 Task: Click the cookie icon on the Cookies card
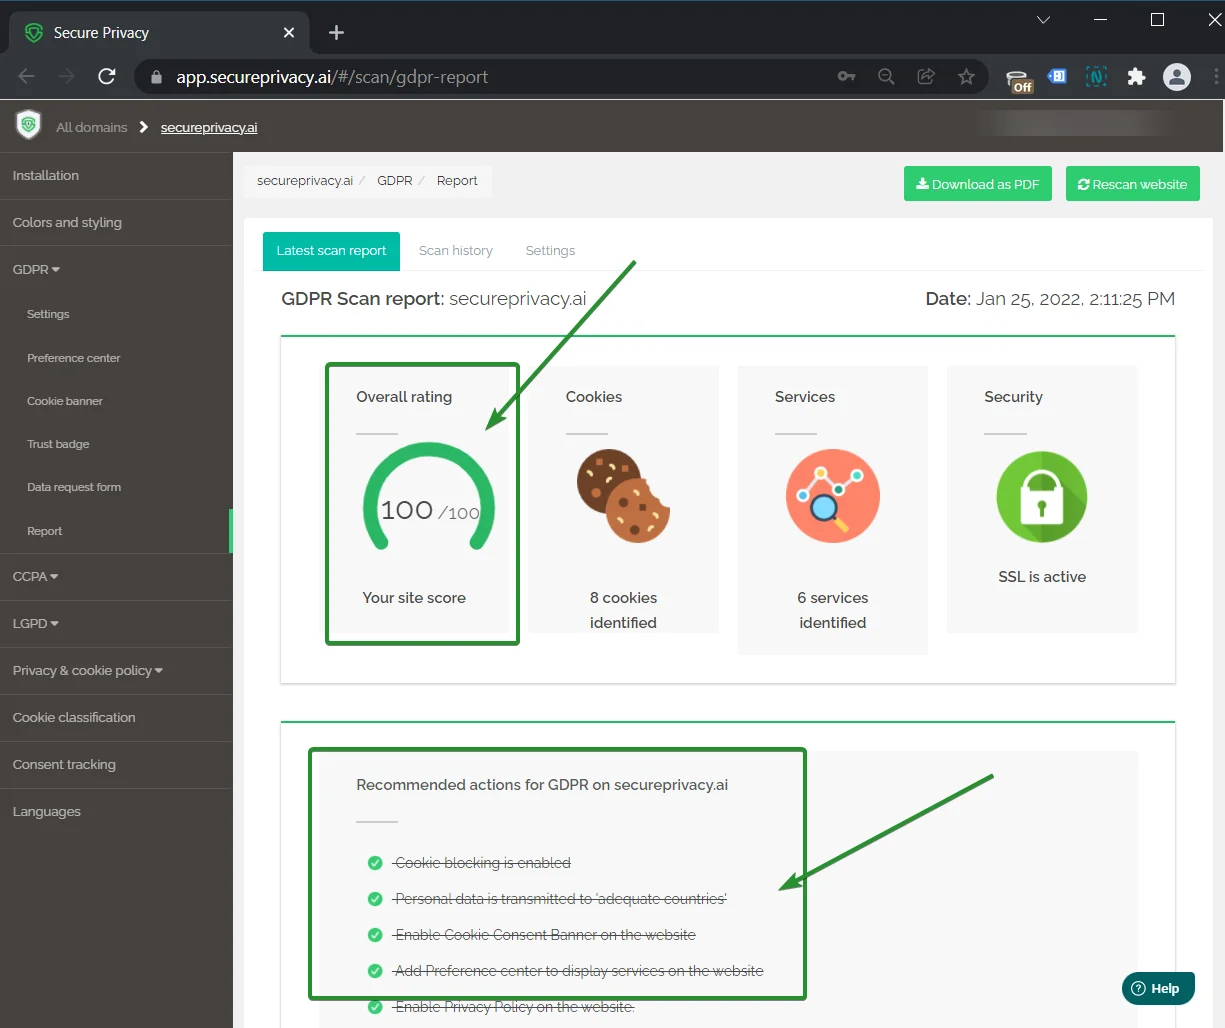(623, 495)
